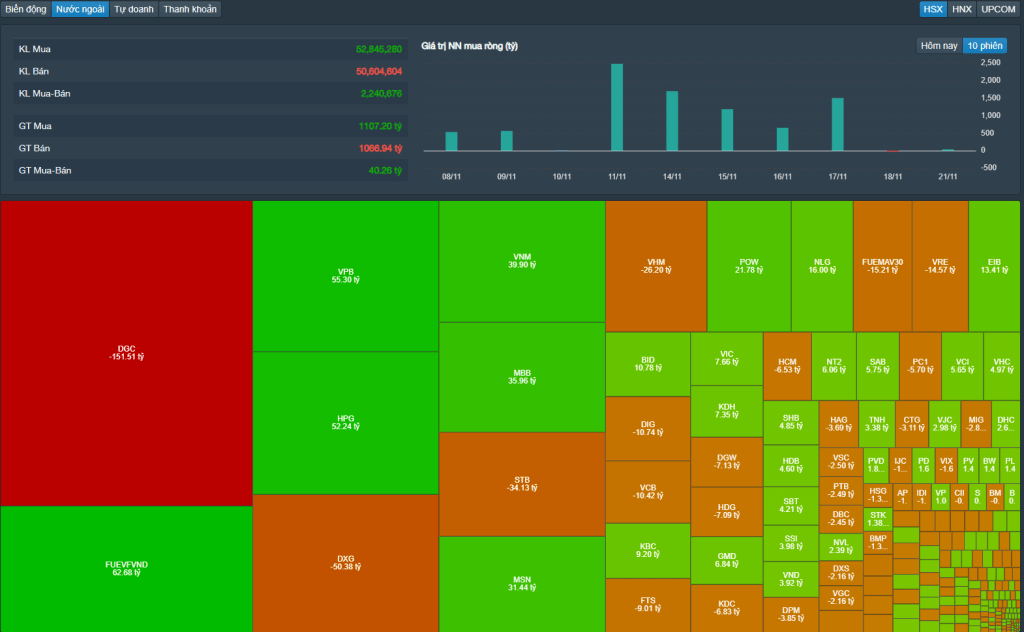Image resolution: width=1024 pixels, height=632 pixels.
Task: Click the red DGC treemap tile
Action: click(126, 353)
